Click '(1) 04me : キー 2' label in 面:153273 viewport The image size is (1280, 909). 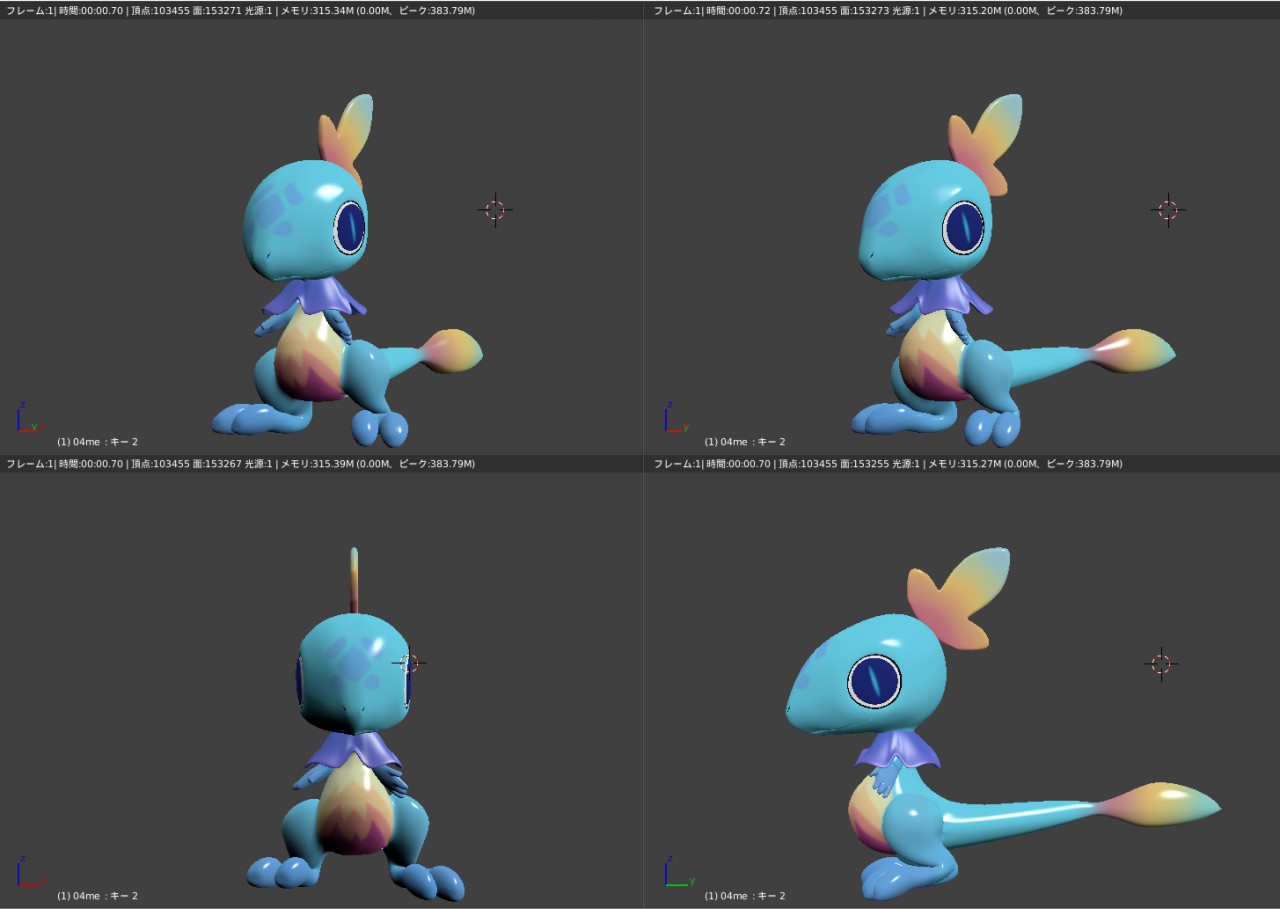tap(745, 442)
